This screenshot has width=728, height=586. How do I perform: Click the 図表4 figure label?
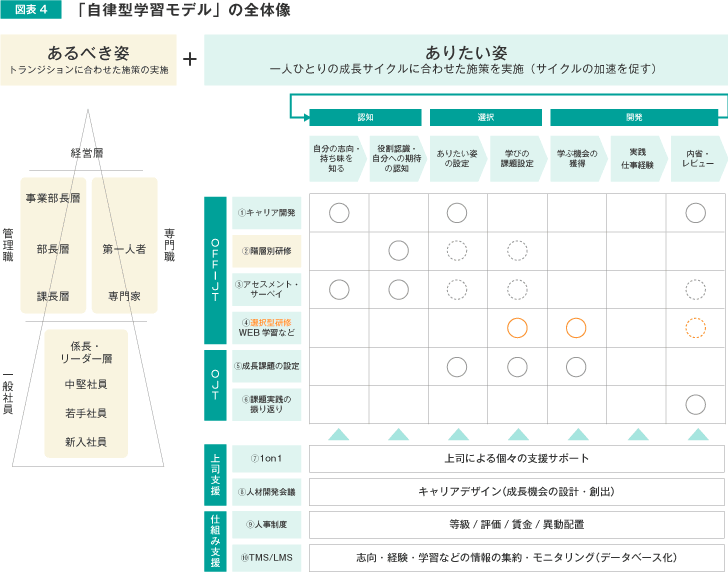(31, 9)
